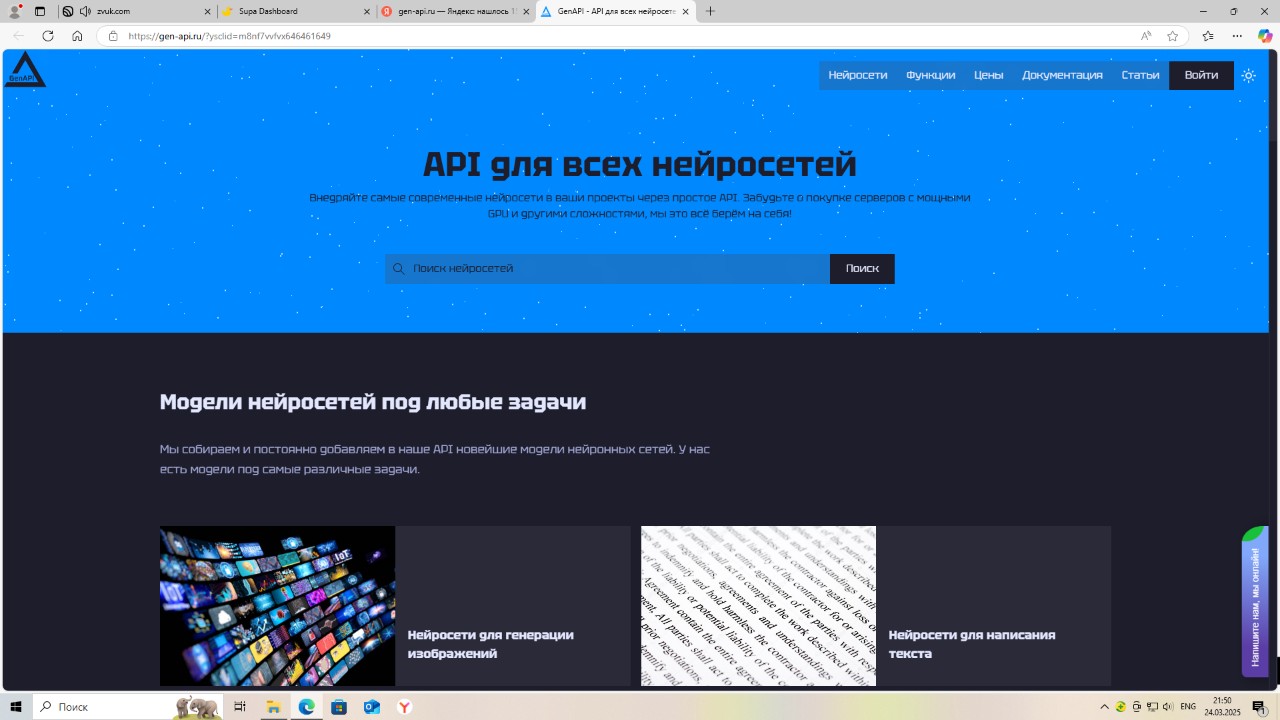Show hidden system tray icons

click(x=1105, y=707)
